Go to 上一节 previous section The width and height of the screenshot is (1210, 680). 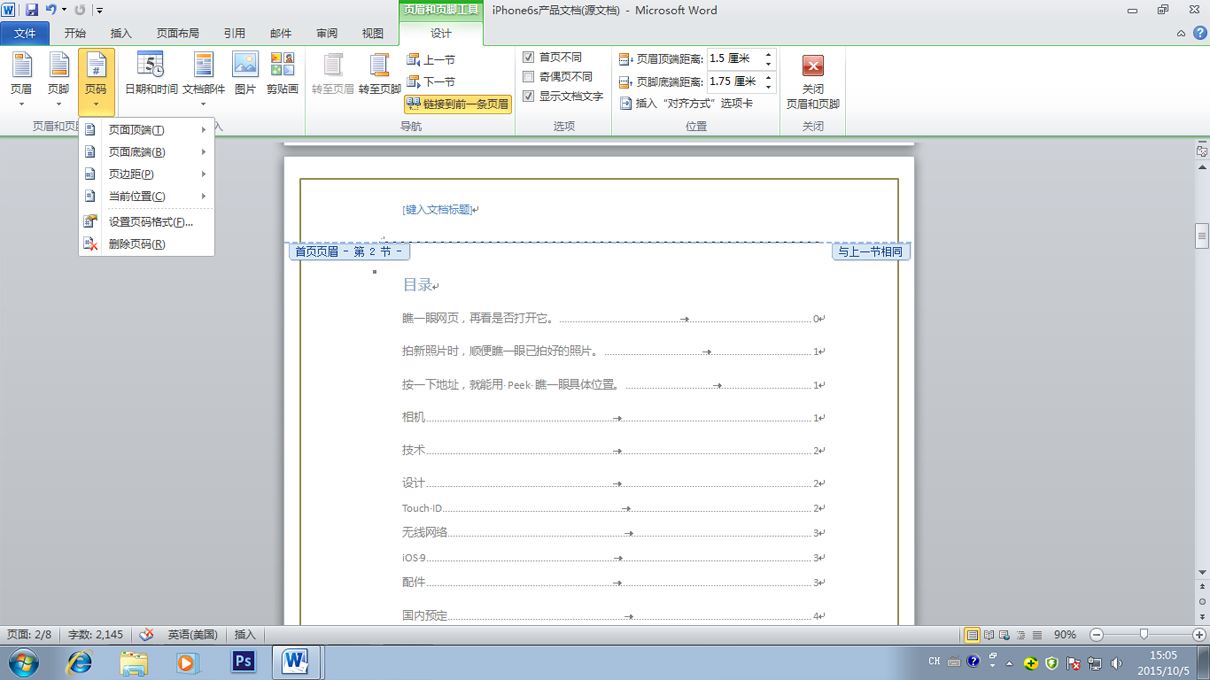coord(431,60)
